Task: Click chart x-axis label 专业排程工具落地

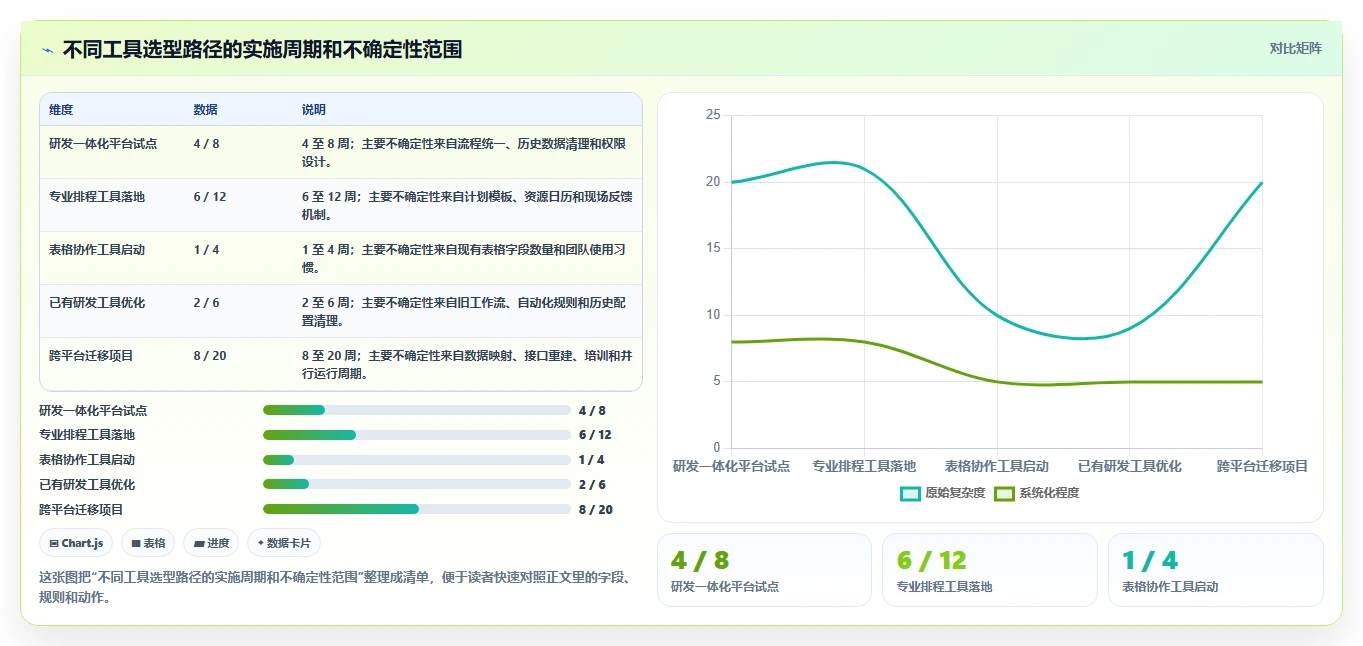Action: point(864,466)
